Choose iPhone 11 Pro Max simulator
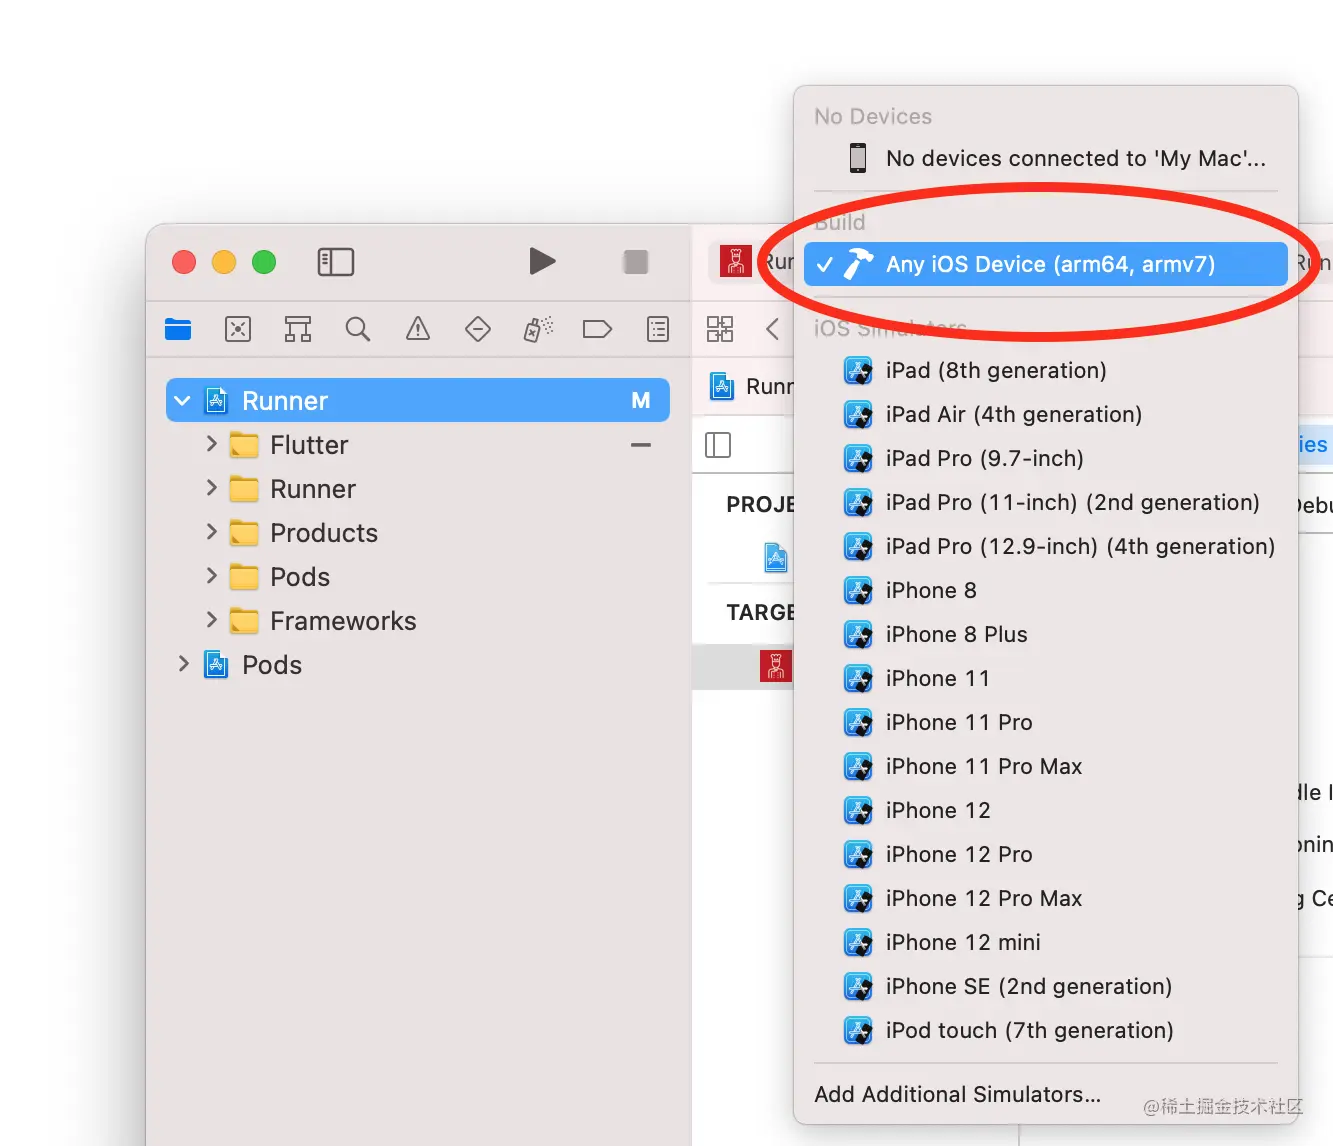This screenshot has height=1146, width=1333. (x=1045, y=766)
